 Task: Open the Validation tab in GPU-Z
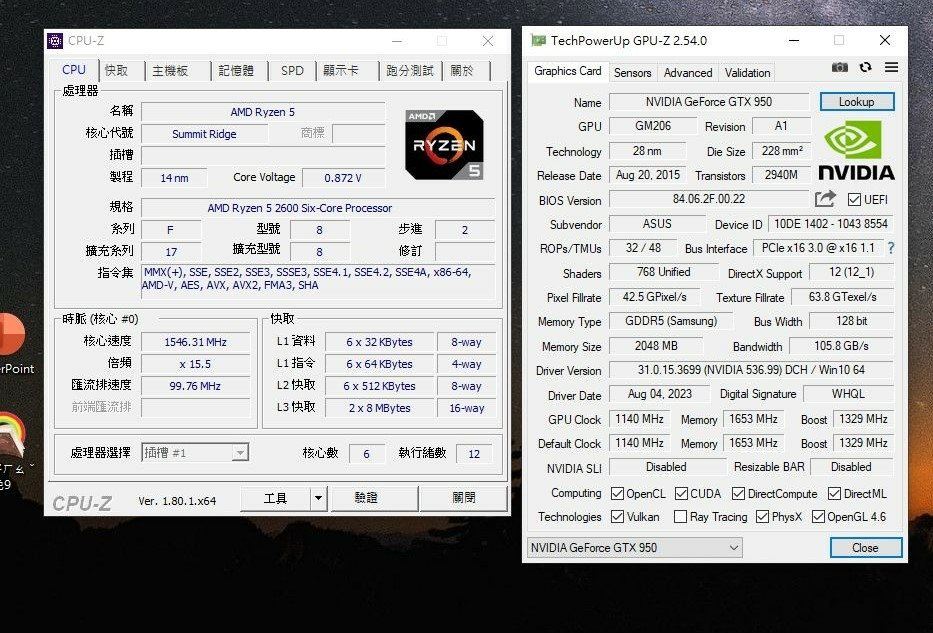click(x=747, y=73)
